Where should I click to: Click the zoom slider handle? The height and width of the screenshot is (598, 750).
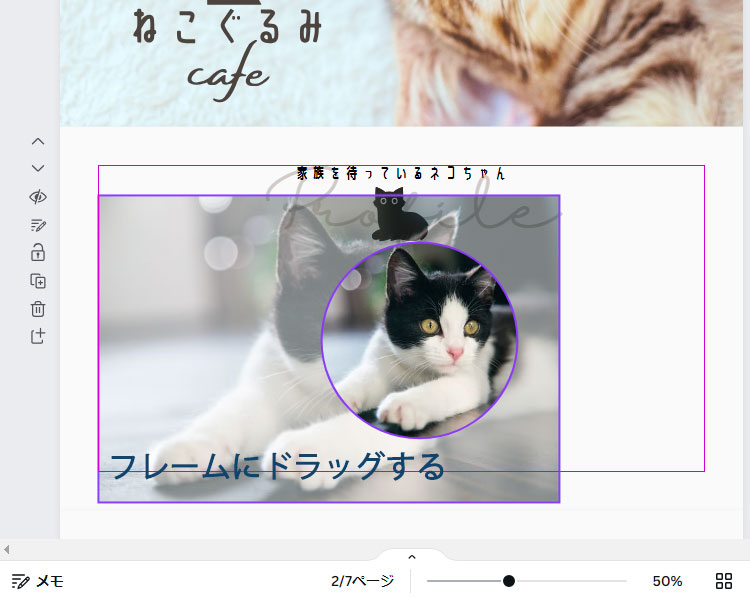(x=509, y=581)
